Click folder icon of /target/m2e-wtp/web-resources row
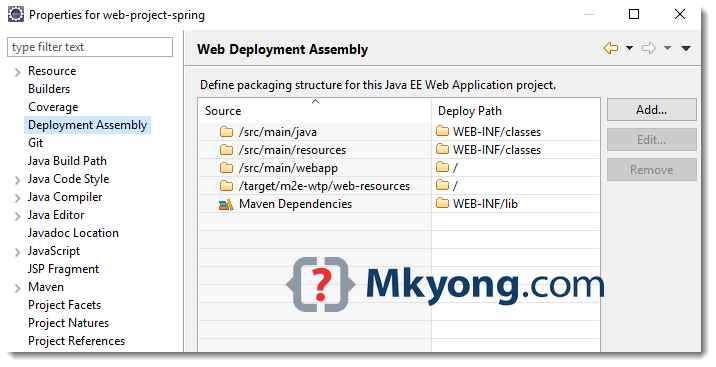The image size is (716, 367). (226, 186)
